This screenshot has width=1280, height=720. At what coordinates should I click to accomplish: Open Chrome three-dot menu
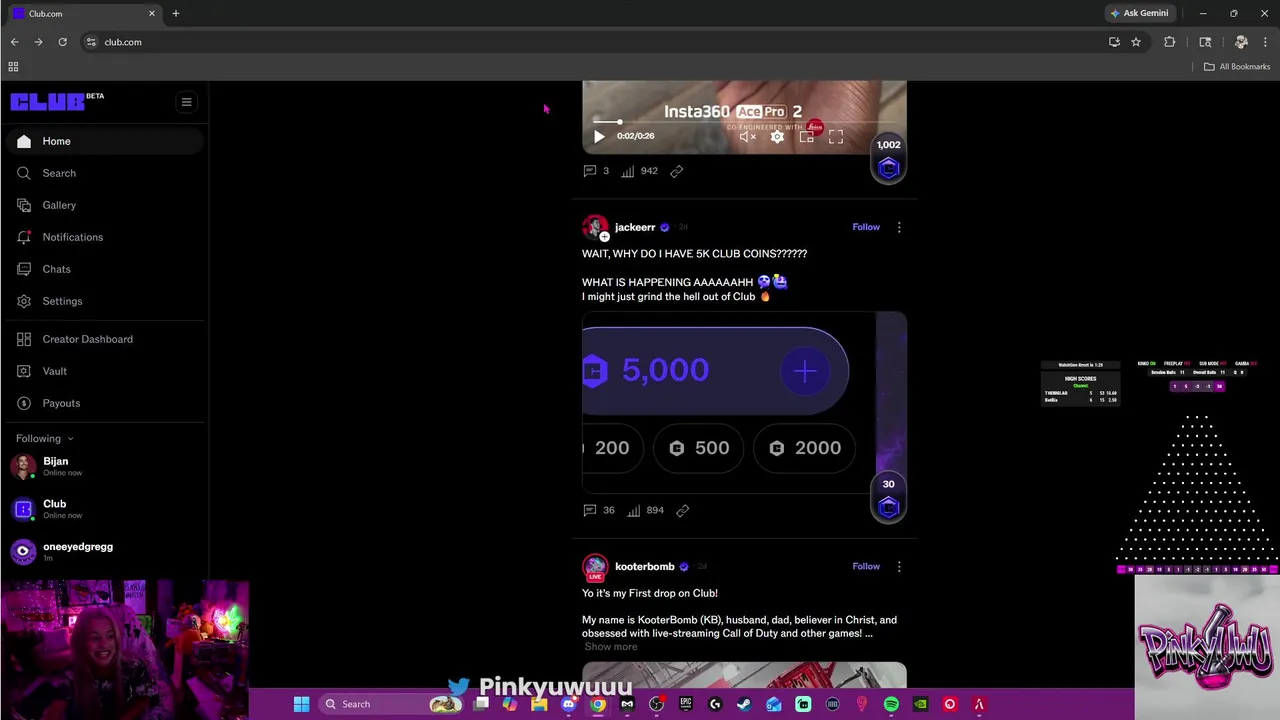pyautogui.click(x=1264, y=42)
